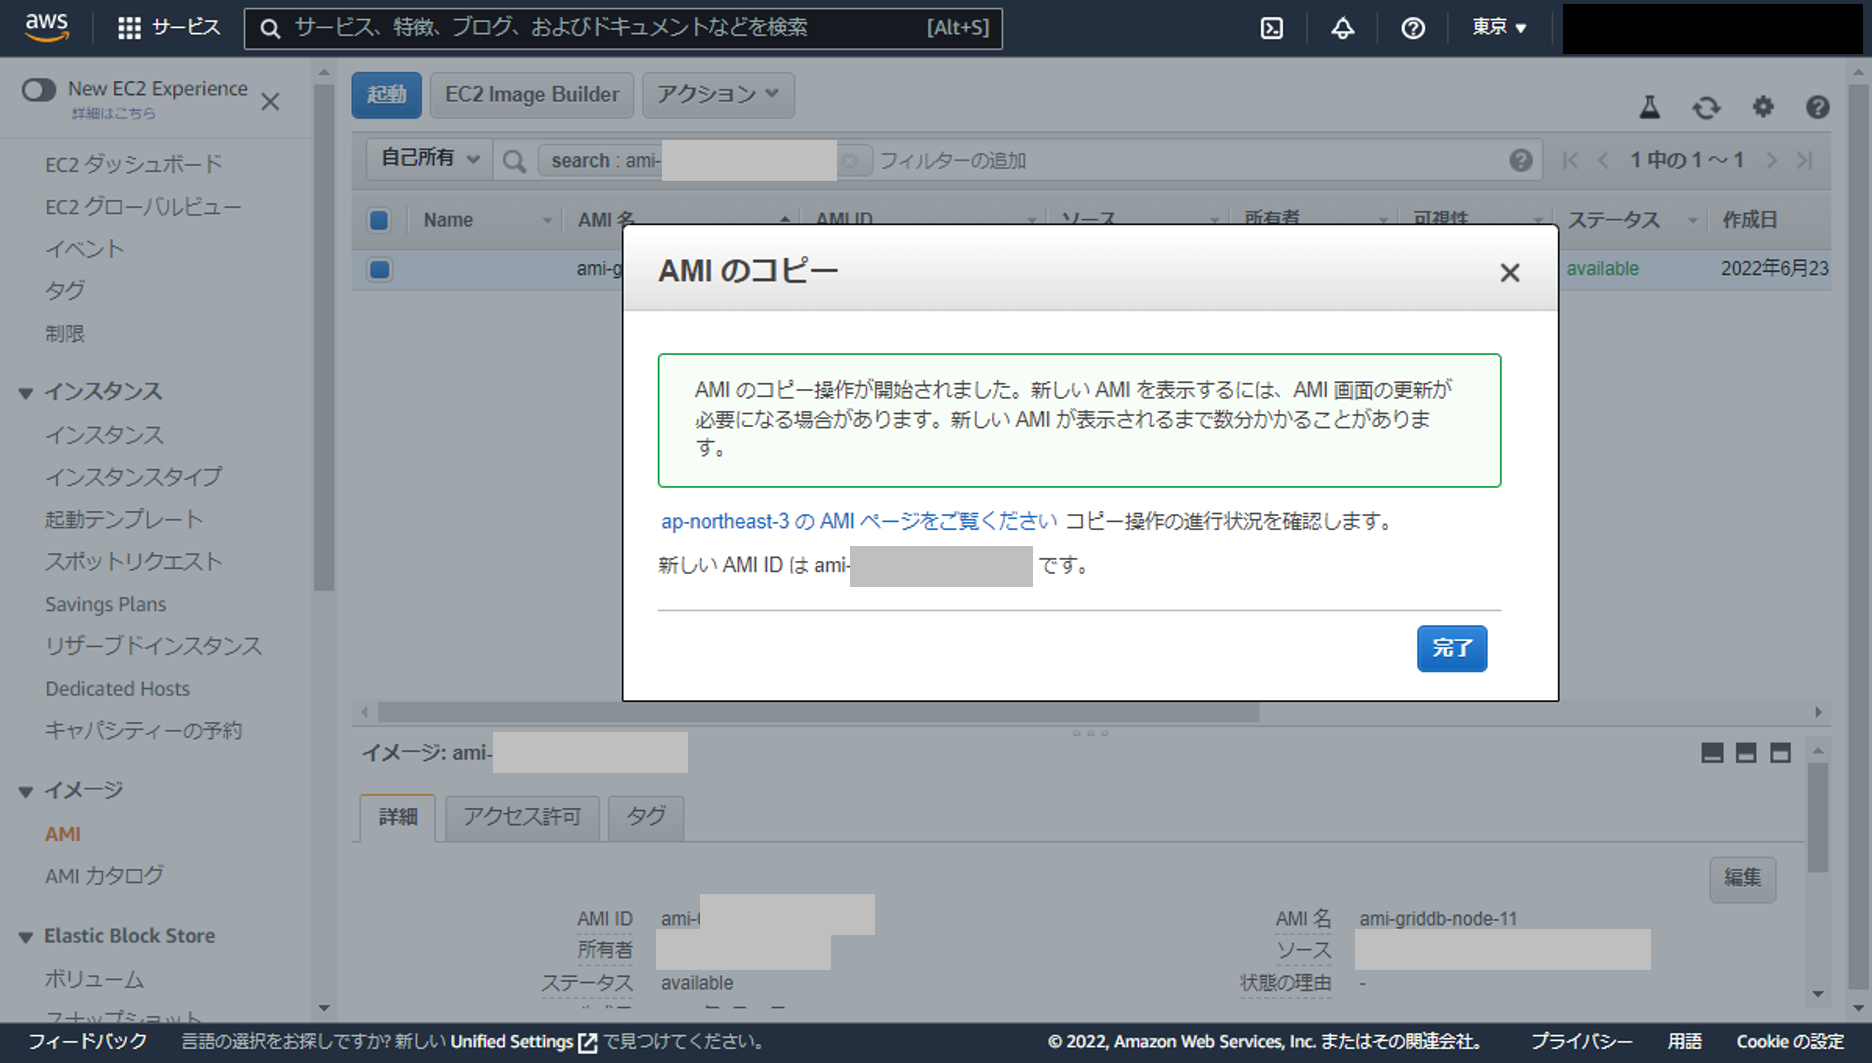Image resolution: width=1872 pixels, height=1063 pixels.
Task: Go to next page of results
Action: (1772, 160)
